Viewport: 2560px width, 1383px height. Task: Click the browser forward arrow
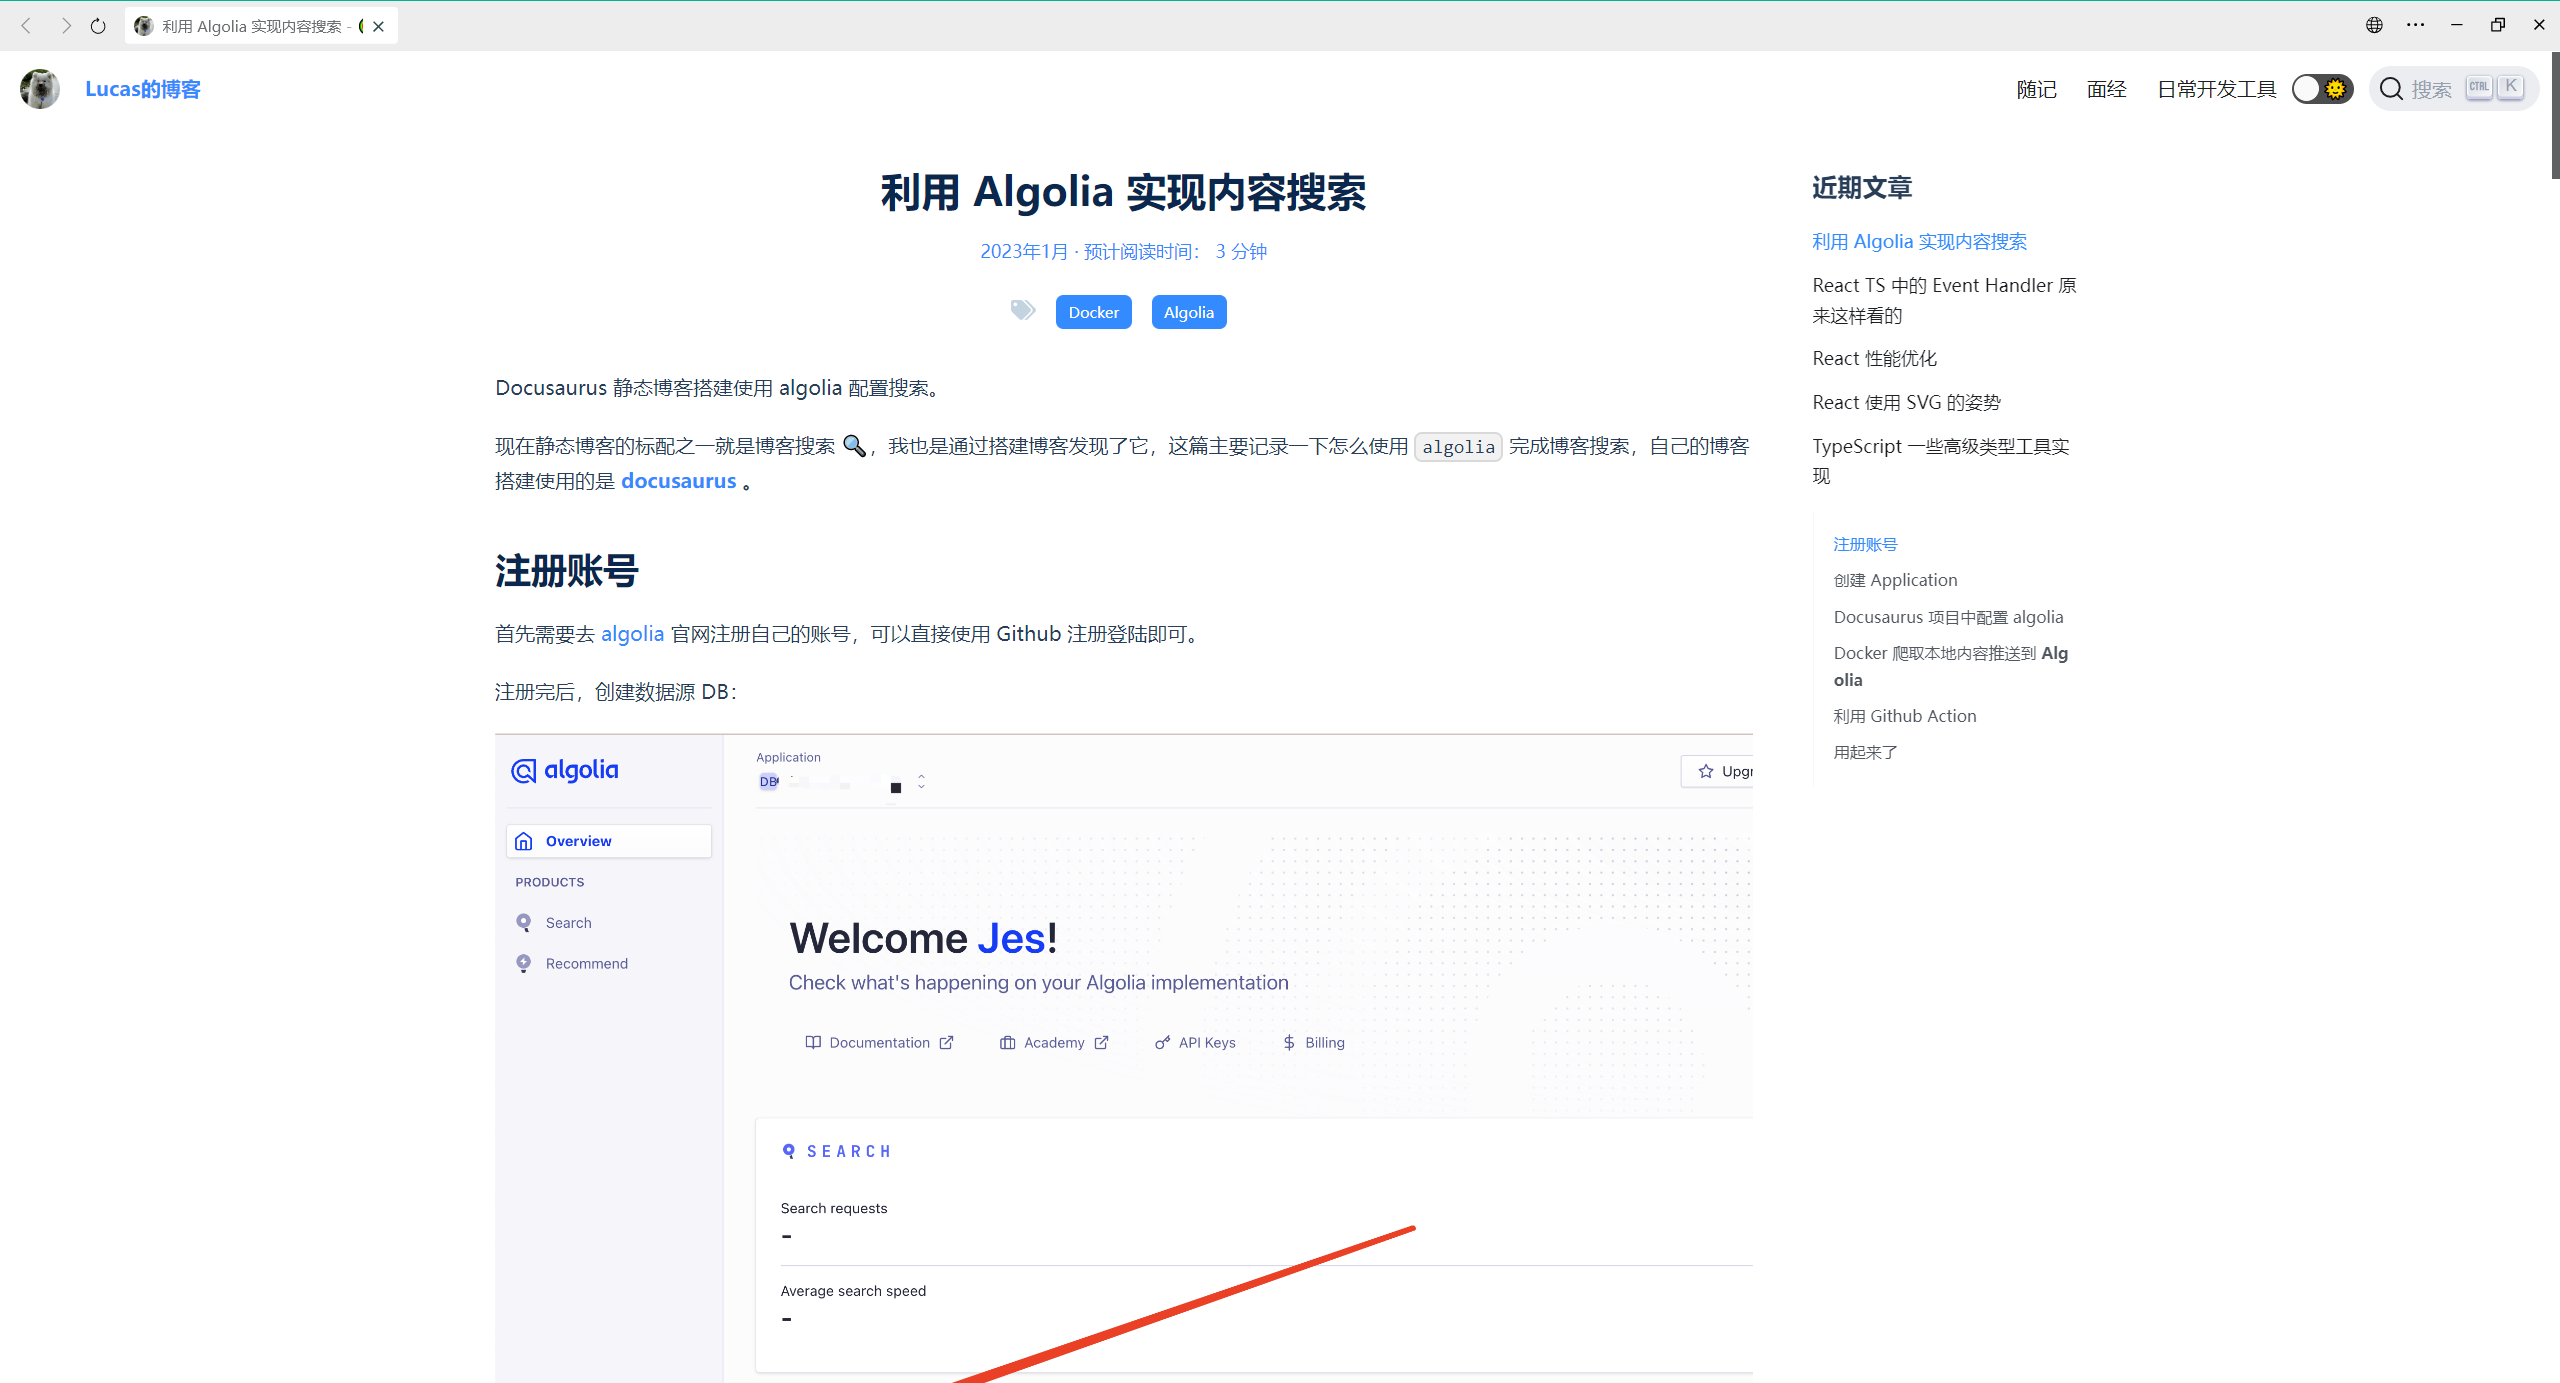click(x=65, y=26)
